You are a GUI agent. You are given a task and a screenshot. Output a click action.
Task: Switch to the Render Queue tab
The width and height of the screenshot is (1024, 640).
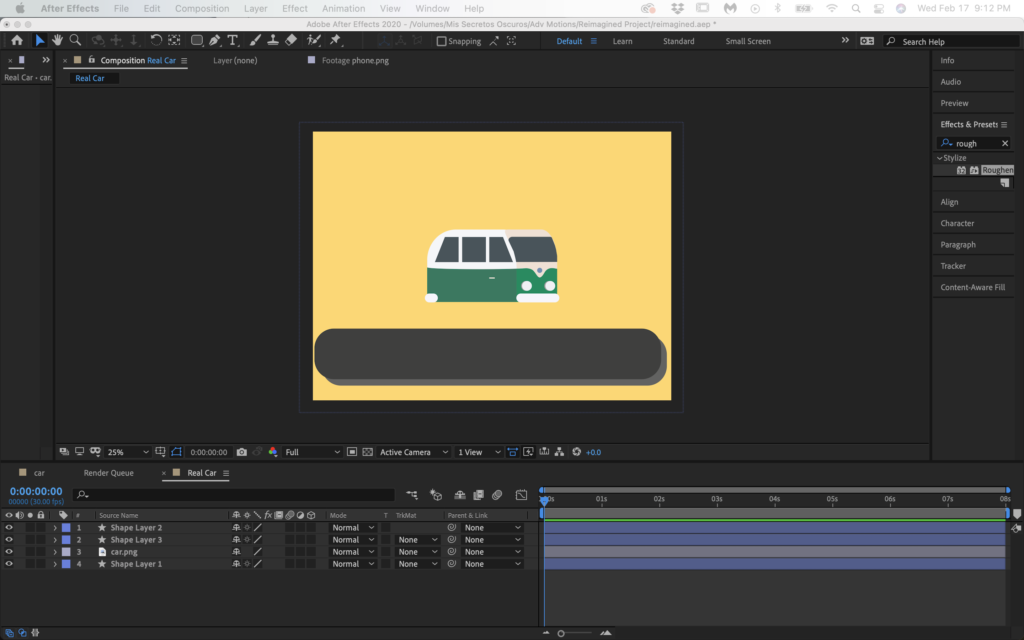pyautogui.click(x=108, y=473)
